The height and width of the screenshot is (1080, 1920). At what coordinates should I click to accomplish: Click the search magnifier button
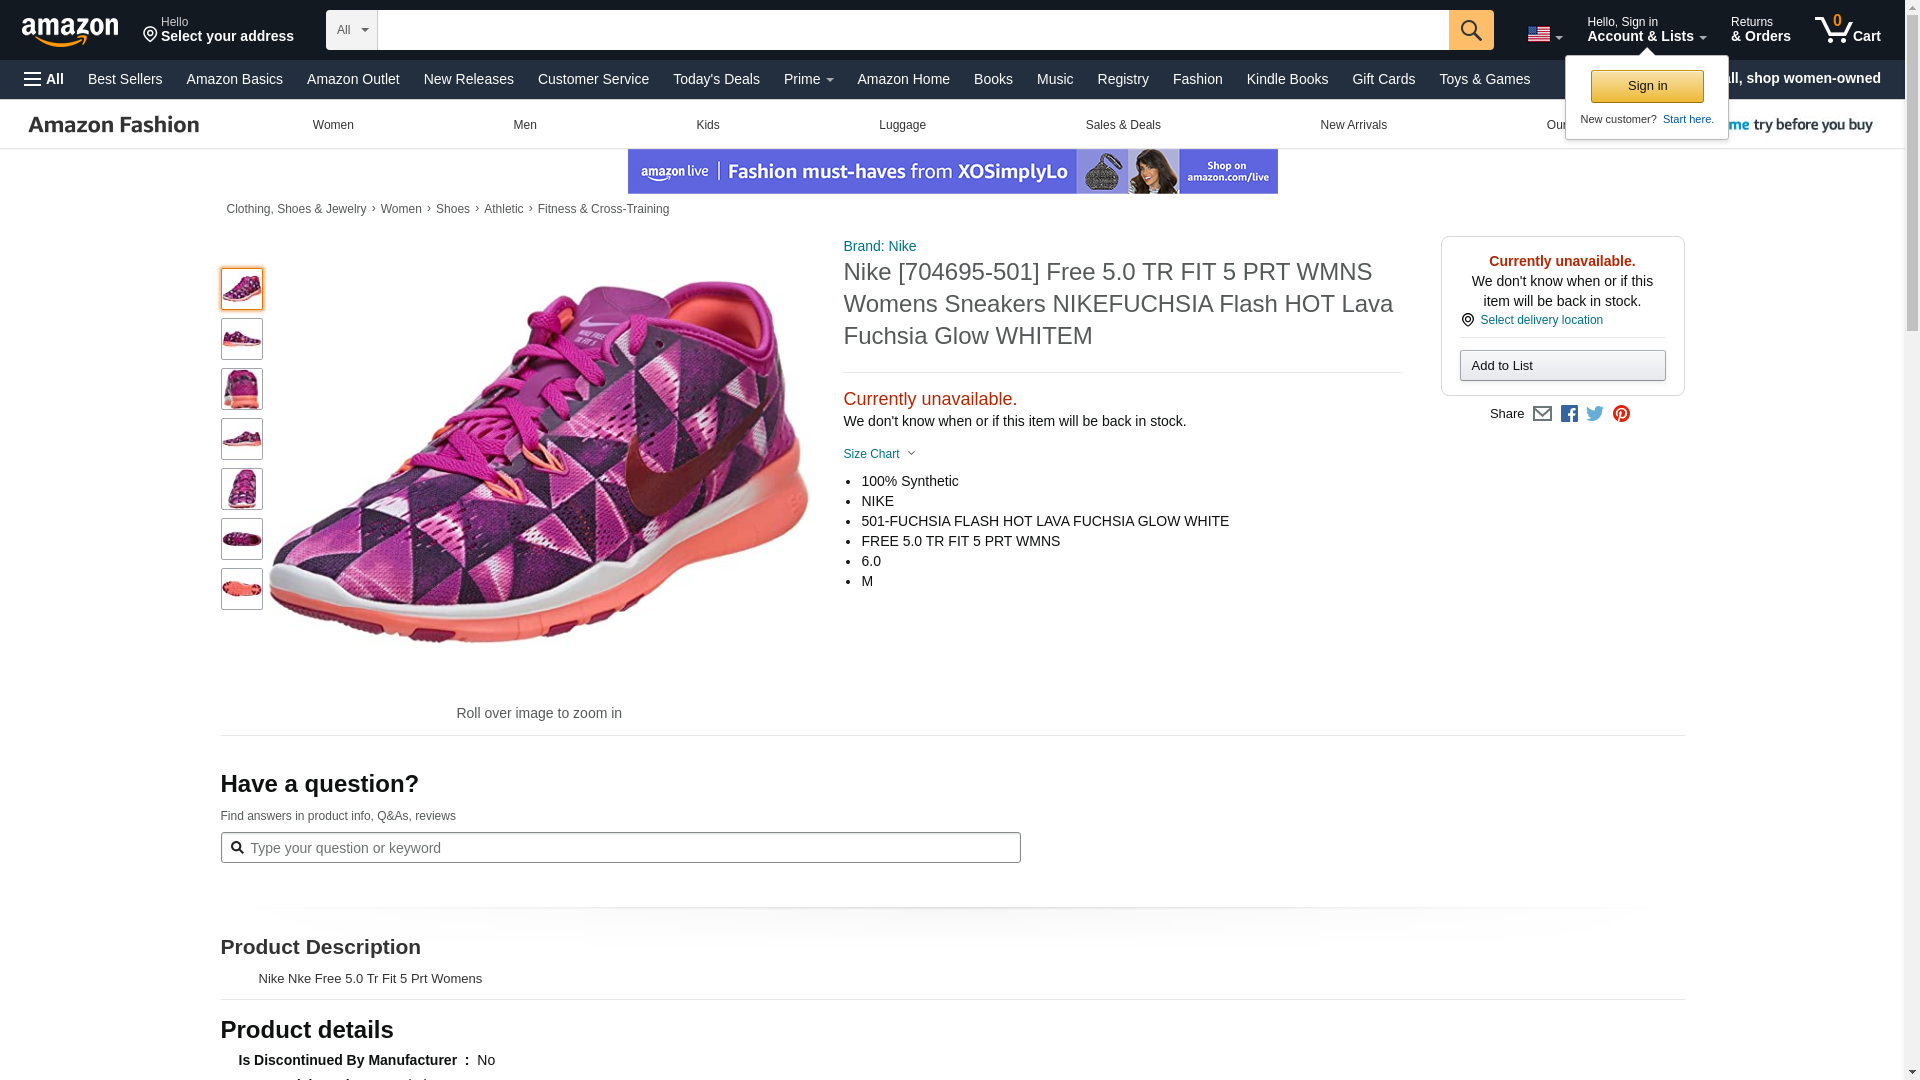pos(1470,30)
